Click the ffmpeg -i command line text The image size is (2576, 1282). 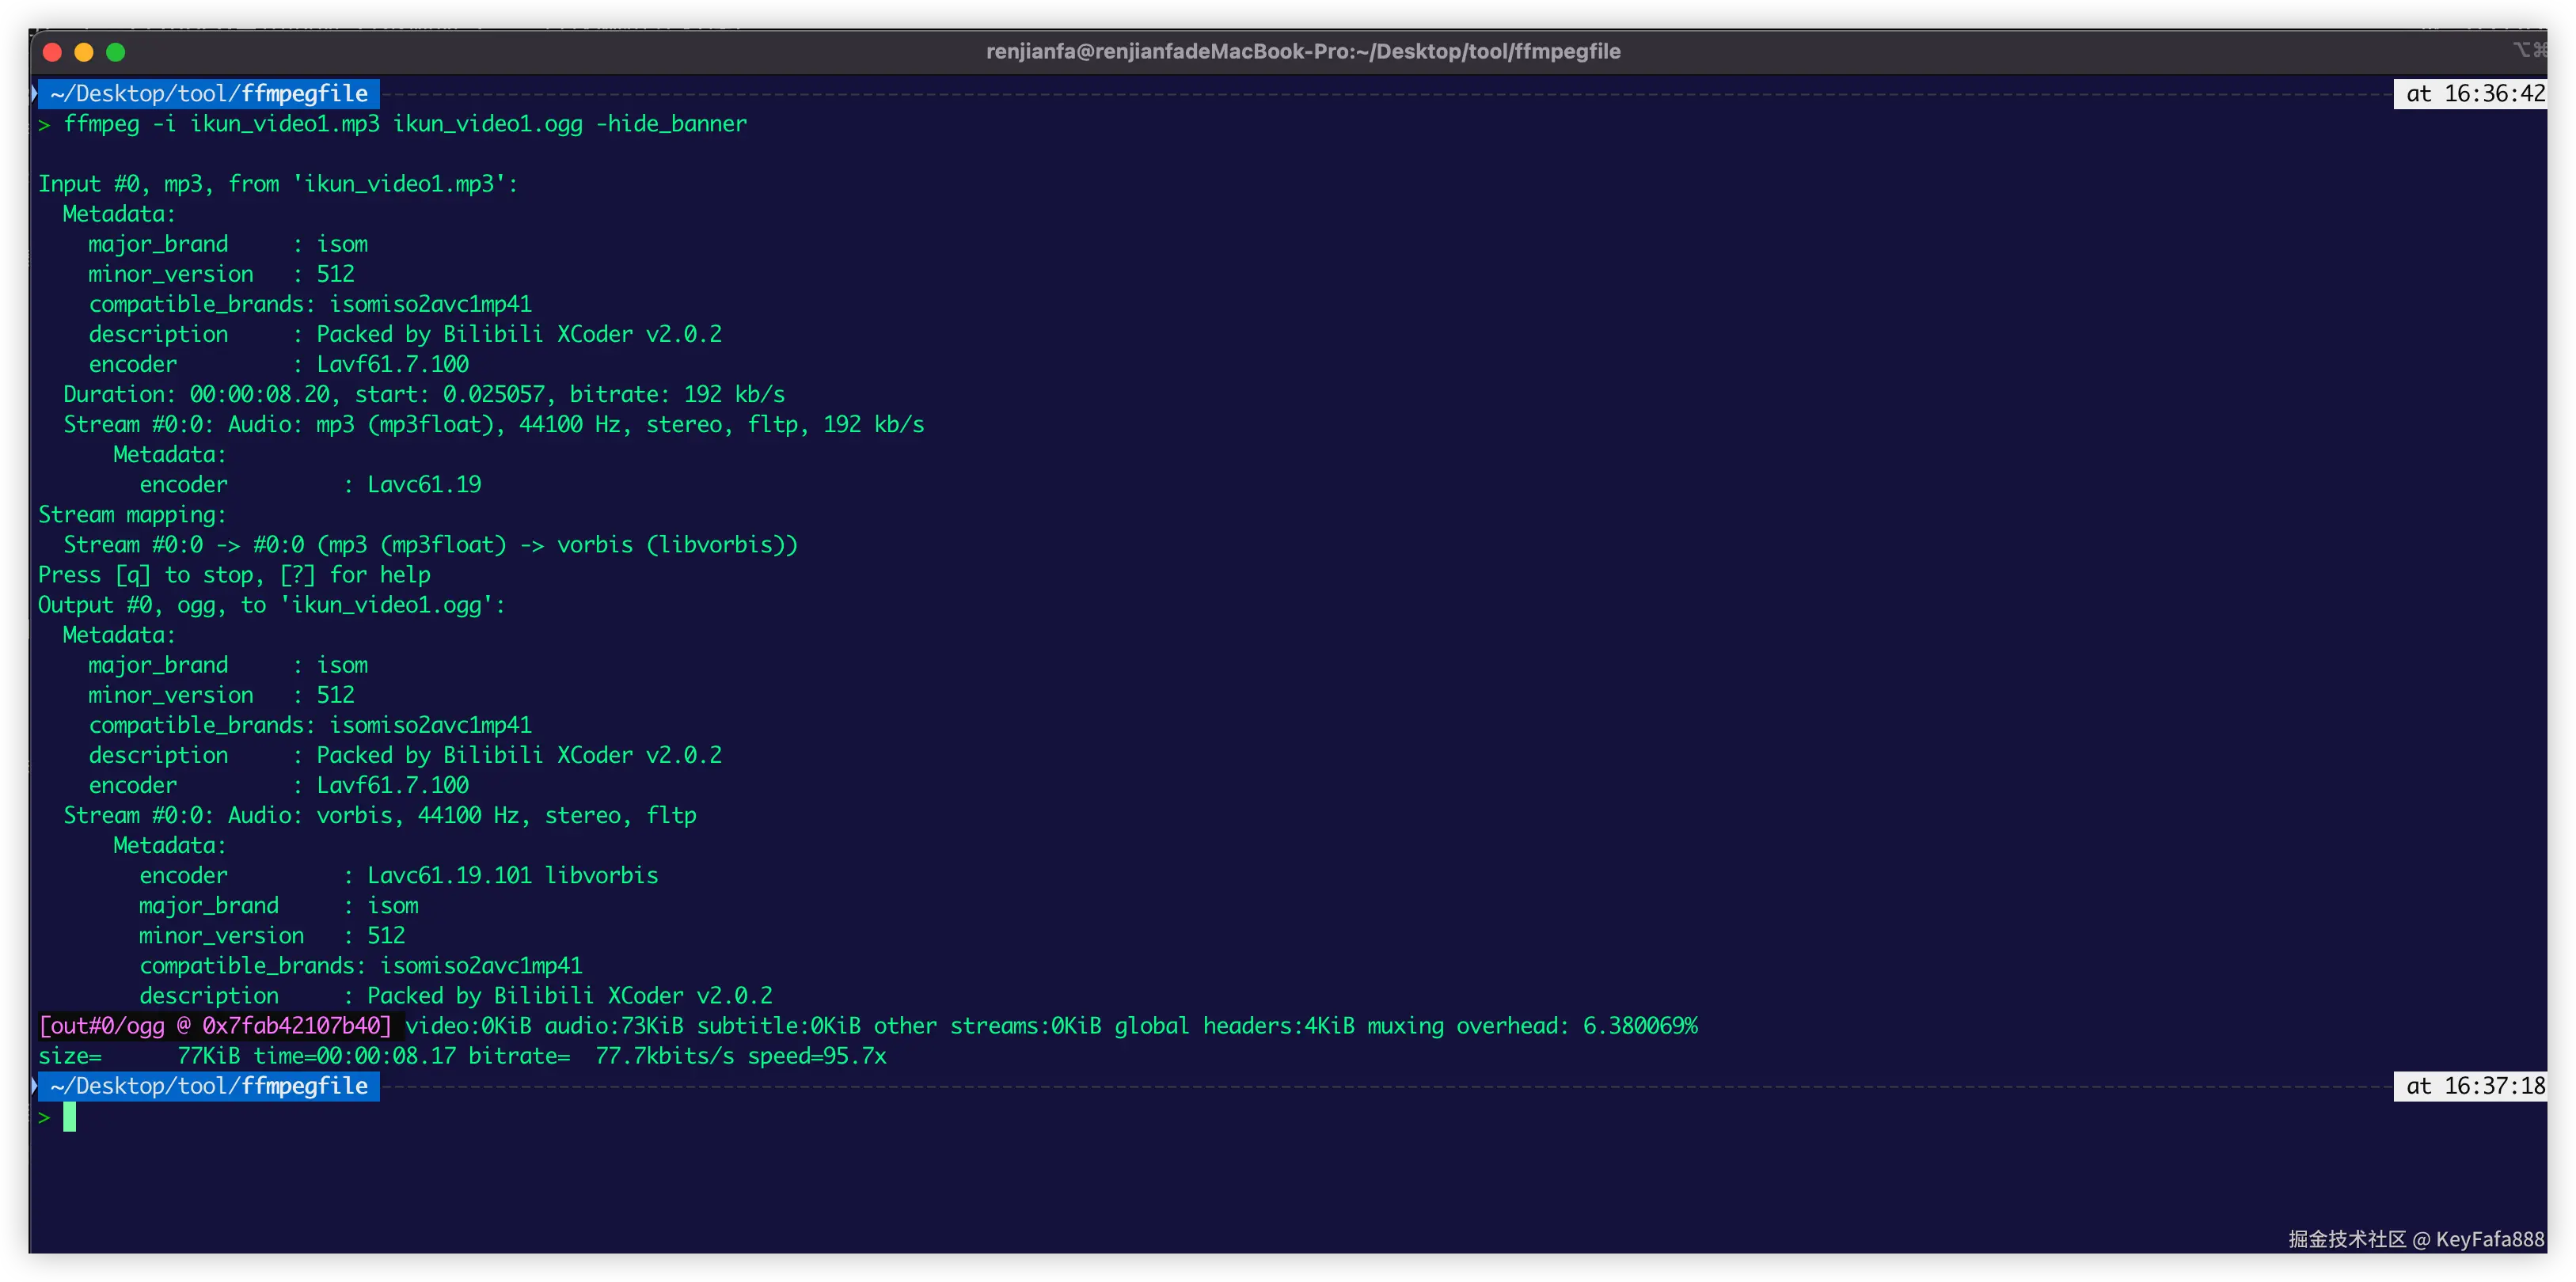(405, 124)
